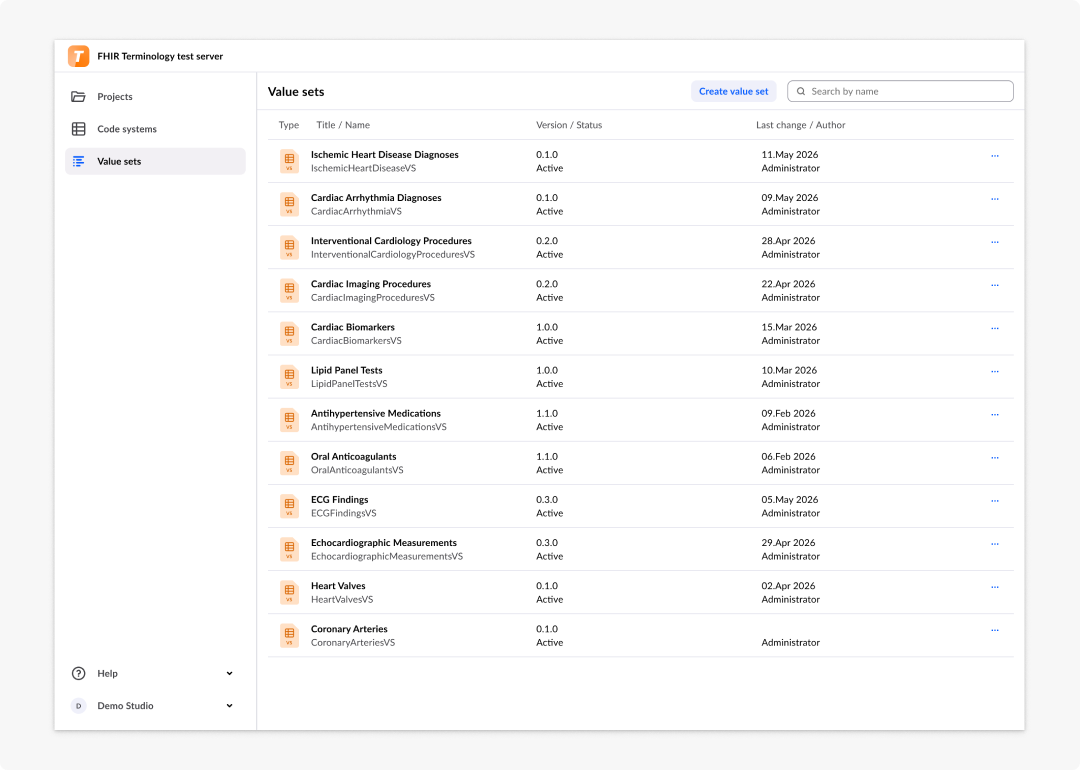The width and height of the screenshot is (1080, 770).
Task: Open more options for Echocardiographic Measurements
Action: [995, 544]
